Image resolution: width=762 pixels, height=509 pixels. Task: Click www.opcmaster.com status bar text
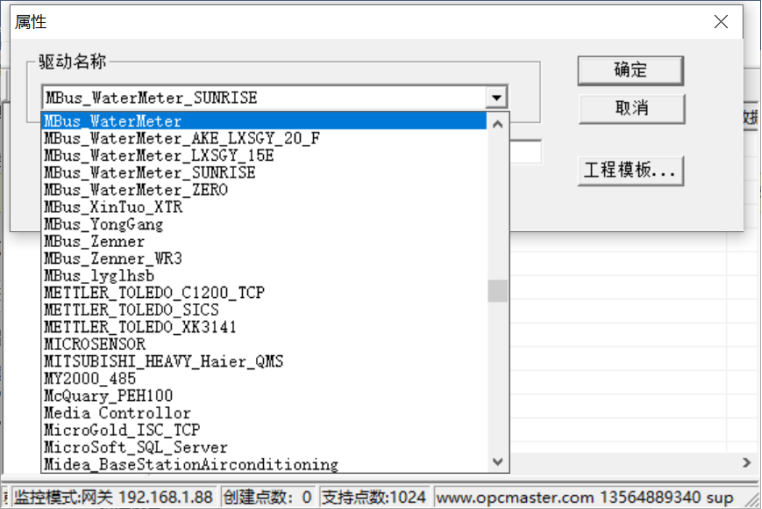(x=515, y=498)
